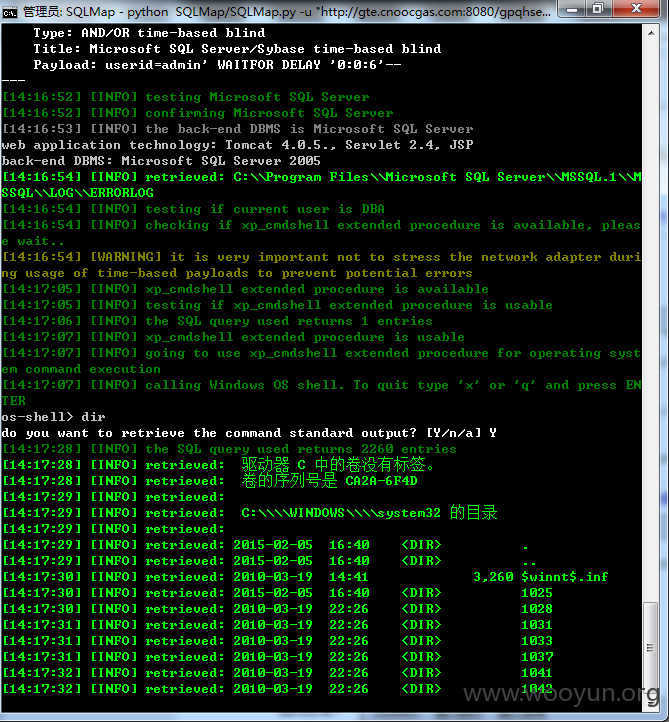Click the directory entry 1031
The width and height of the screenshot is (669, 722).
537,624
